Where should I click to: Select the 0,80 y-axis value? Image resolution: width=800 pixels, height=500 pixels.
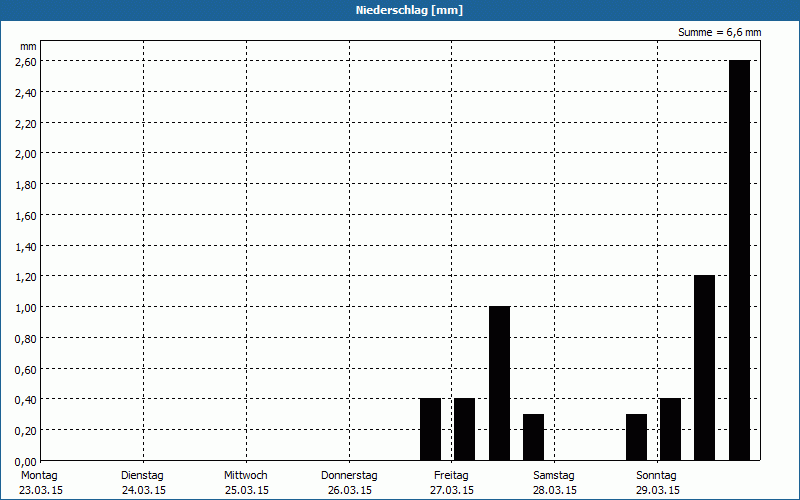pos(26,339)
